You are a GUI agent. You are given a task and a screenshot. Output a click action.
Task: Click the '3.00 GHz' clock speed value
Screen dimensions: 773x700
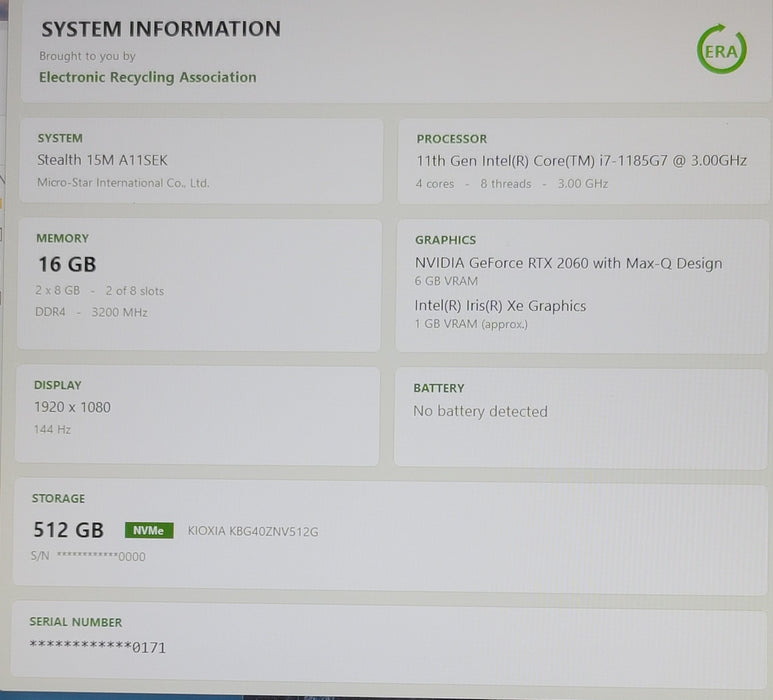(x=583, y=184)
